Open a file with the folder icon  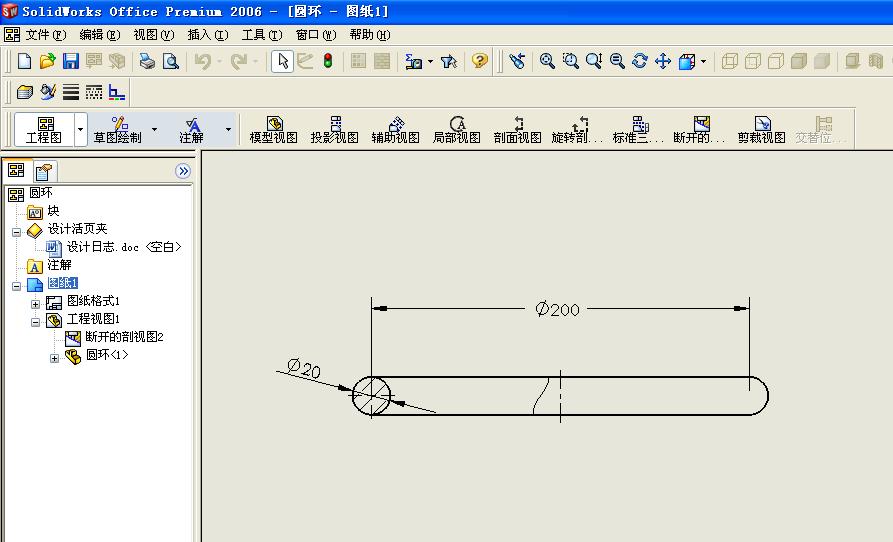point(47,61)
